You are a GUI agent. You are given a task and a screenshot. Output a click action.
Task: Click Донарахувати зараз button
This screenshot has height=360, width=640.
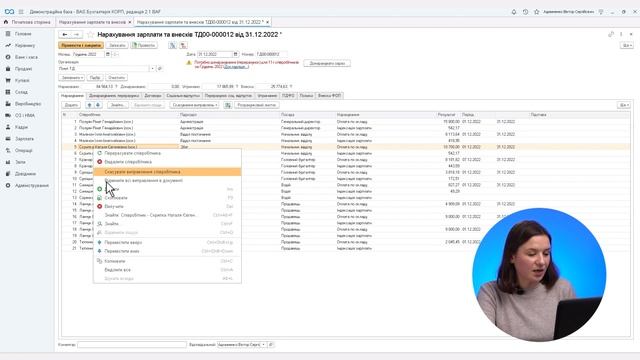327,63
